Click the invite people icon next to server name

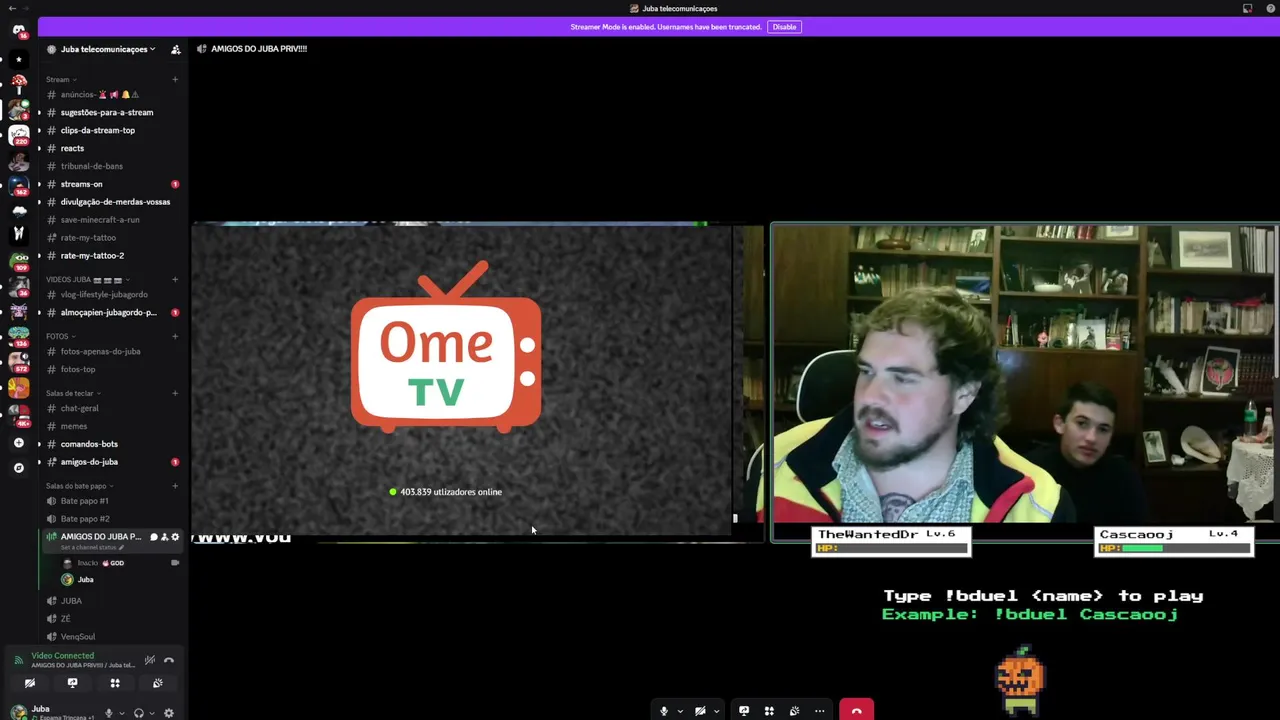point(176,49)
